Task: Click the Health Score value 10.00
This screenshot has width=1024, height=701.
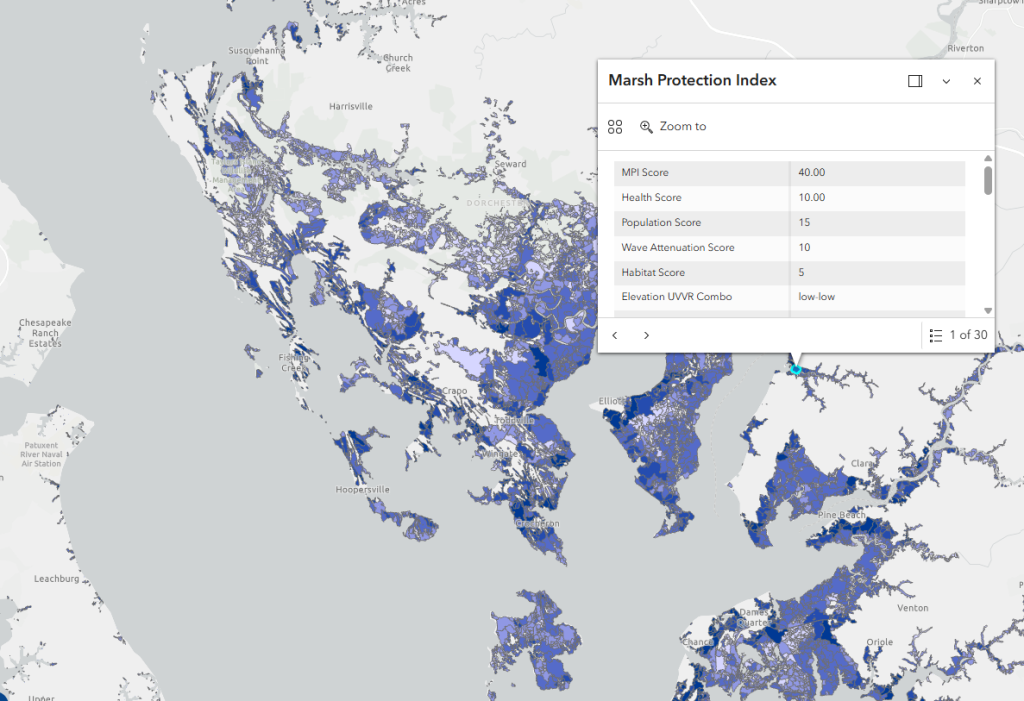Action: pos(812,197)
